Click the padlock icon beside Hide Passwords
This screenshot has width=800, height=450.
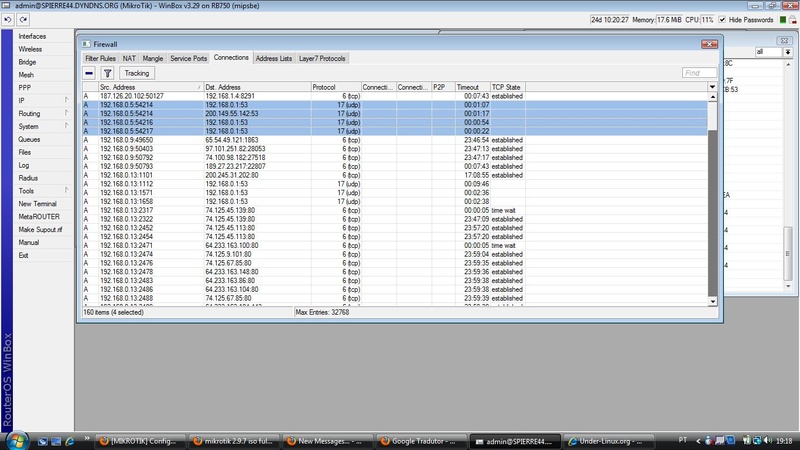click(x=793, y=19)
